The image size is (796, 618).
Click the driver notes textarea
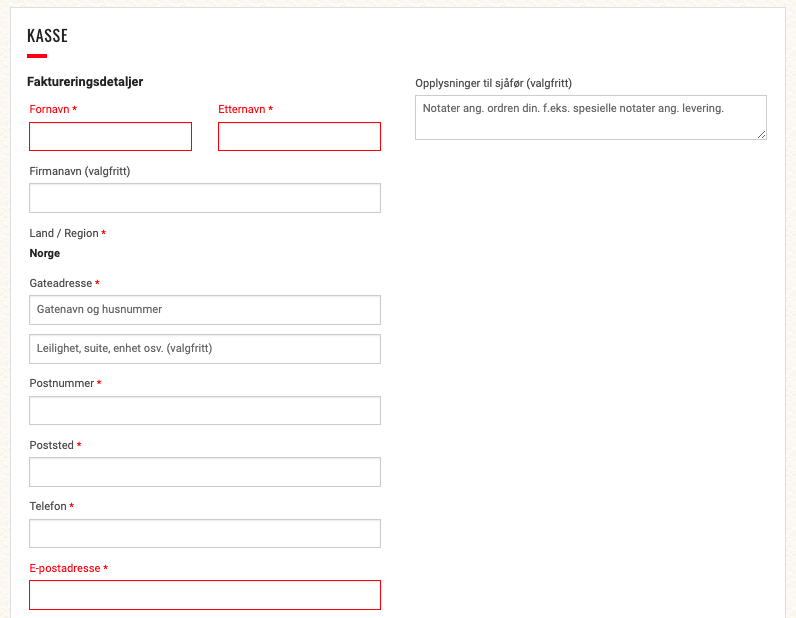pos(590,117)
